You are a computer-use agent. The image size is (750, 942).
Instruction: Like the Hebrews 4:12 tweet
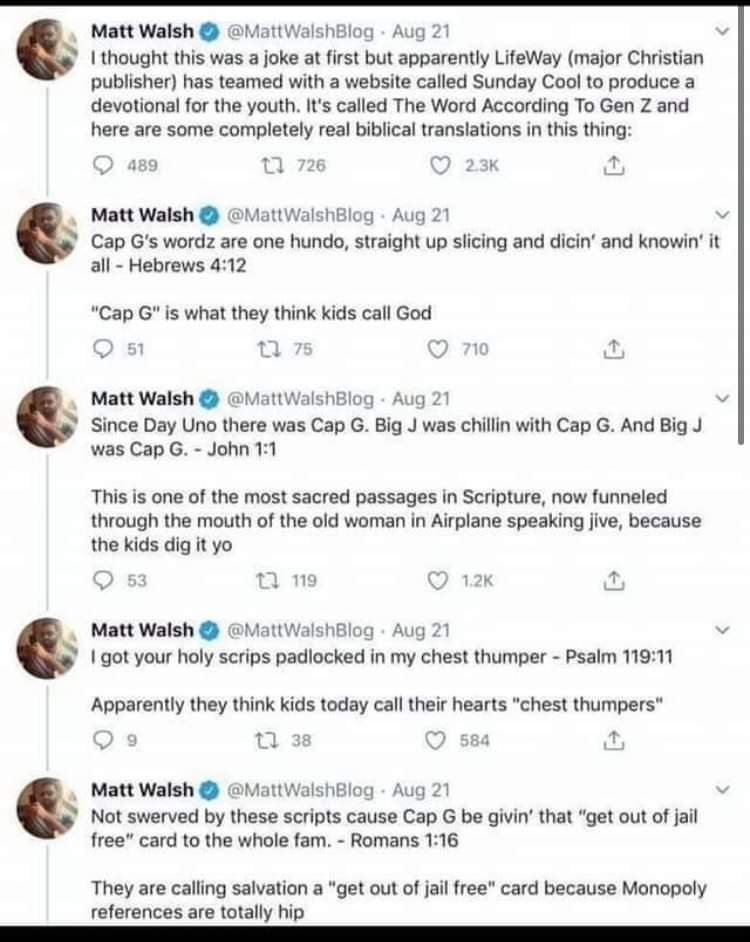(439, 348)
